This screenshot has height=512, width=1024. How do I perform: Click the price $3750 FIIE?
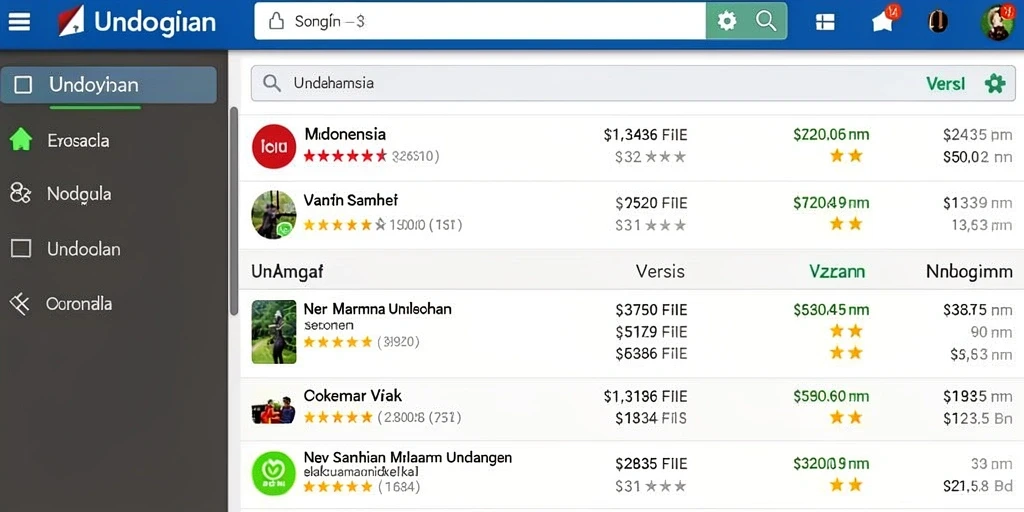(x=651, y=310)
